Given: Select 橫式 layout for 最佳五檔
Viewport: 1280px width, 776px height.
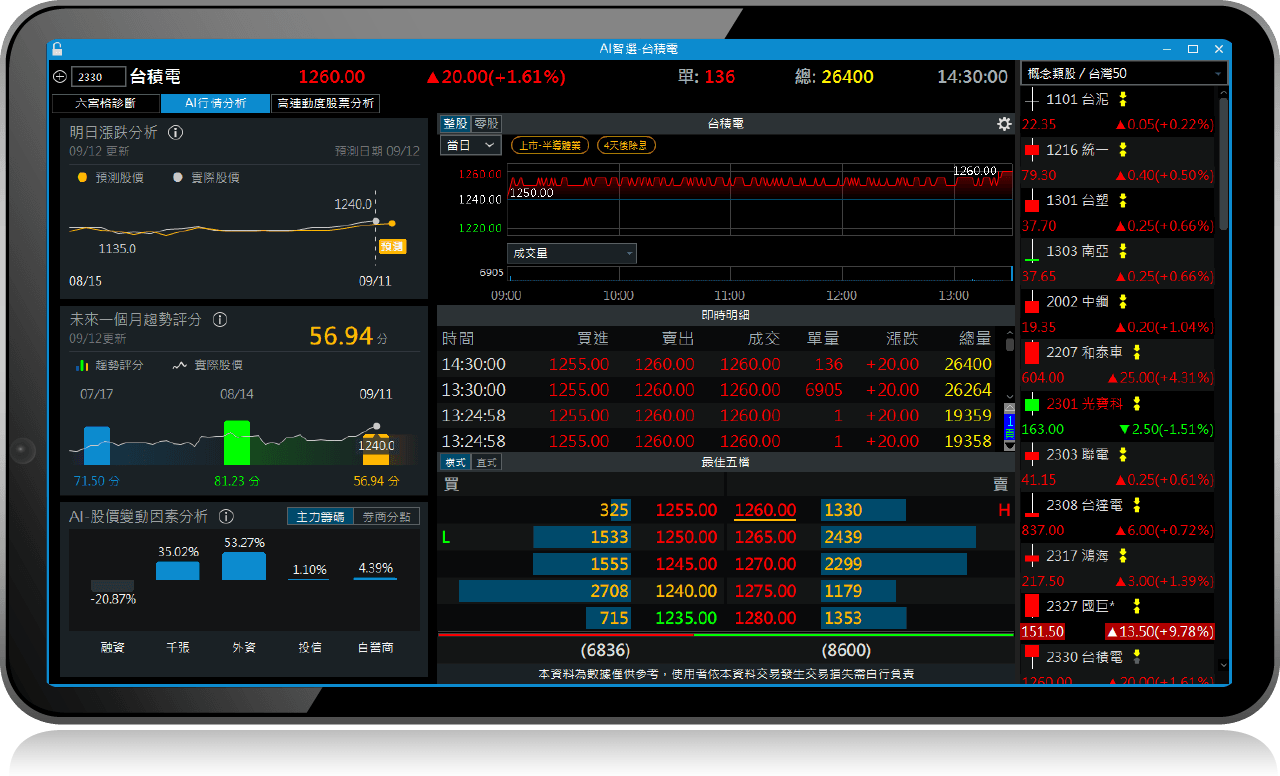Looking at the screenshot, I should 455,462.
